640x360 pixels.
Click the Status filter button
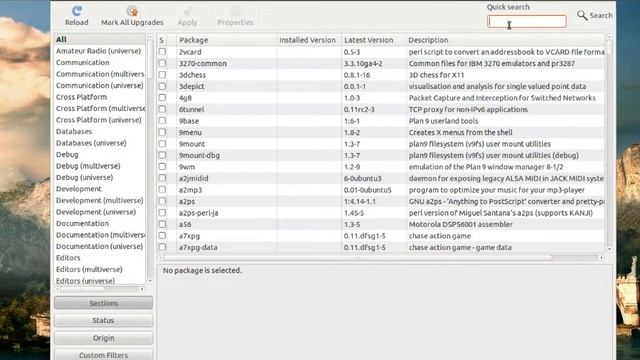pyautogui.click(x=104, y=320)
